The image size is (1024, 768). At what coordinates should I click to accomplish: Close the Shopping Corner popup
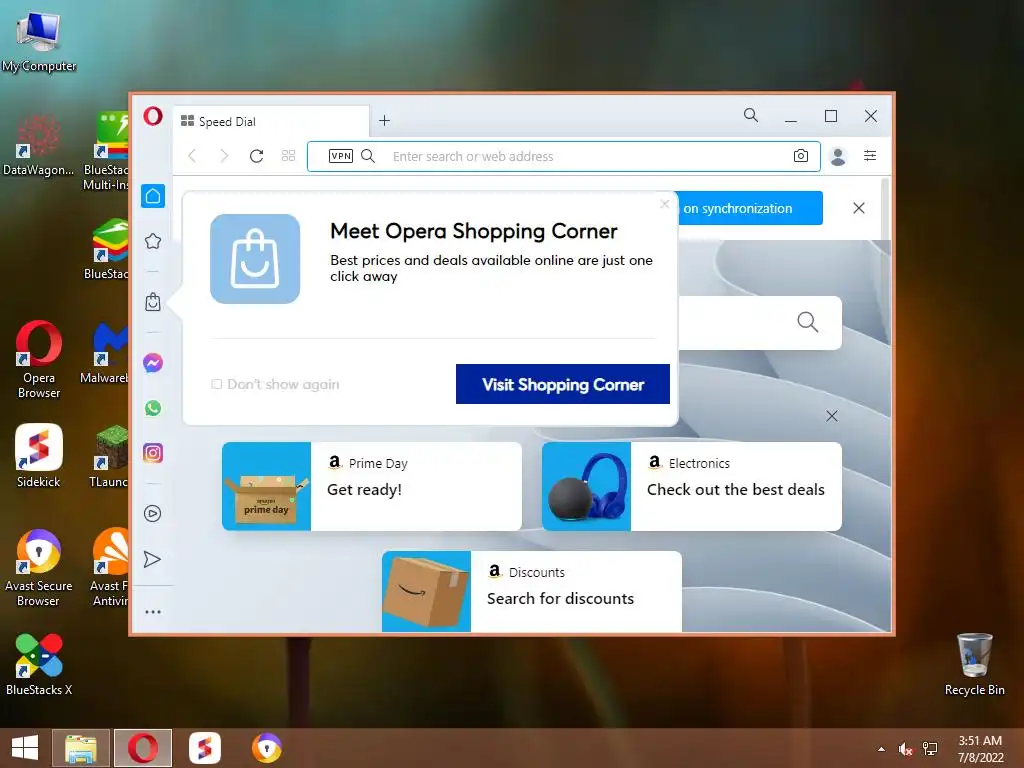click(665, 204)
